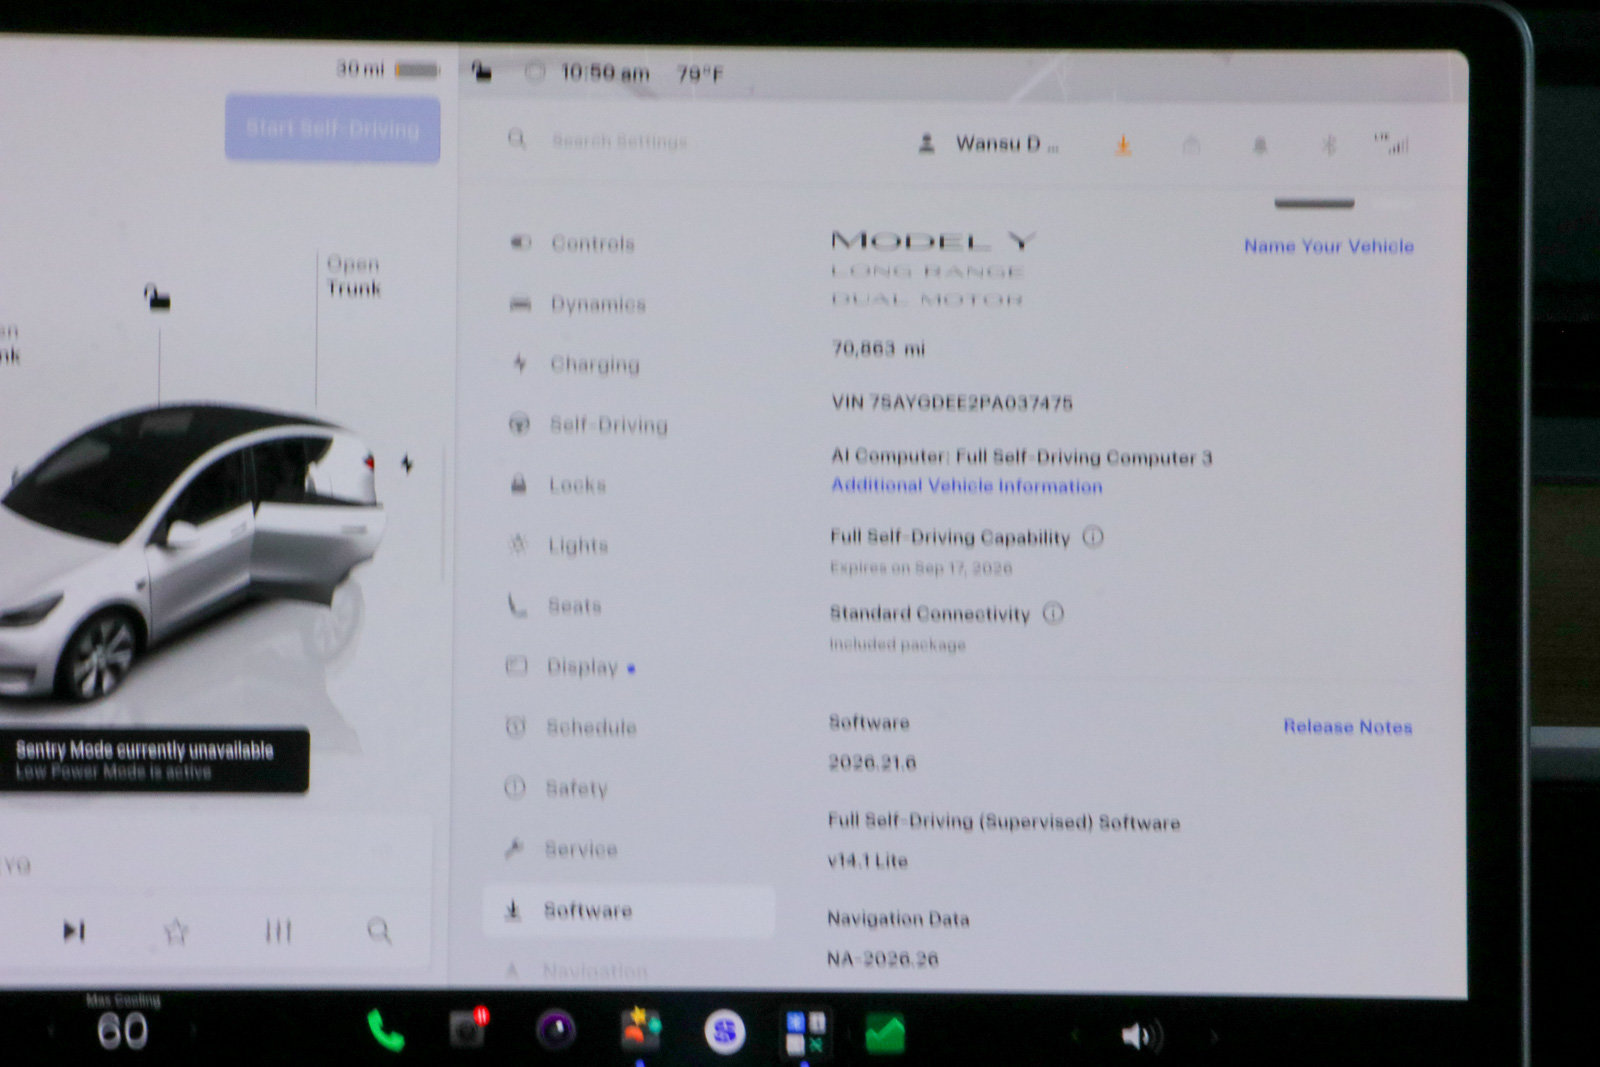Tap the cabin temperature value 60
Image resolution: width=1600 pixels, height=1067 pixels.
[122, 1031]
